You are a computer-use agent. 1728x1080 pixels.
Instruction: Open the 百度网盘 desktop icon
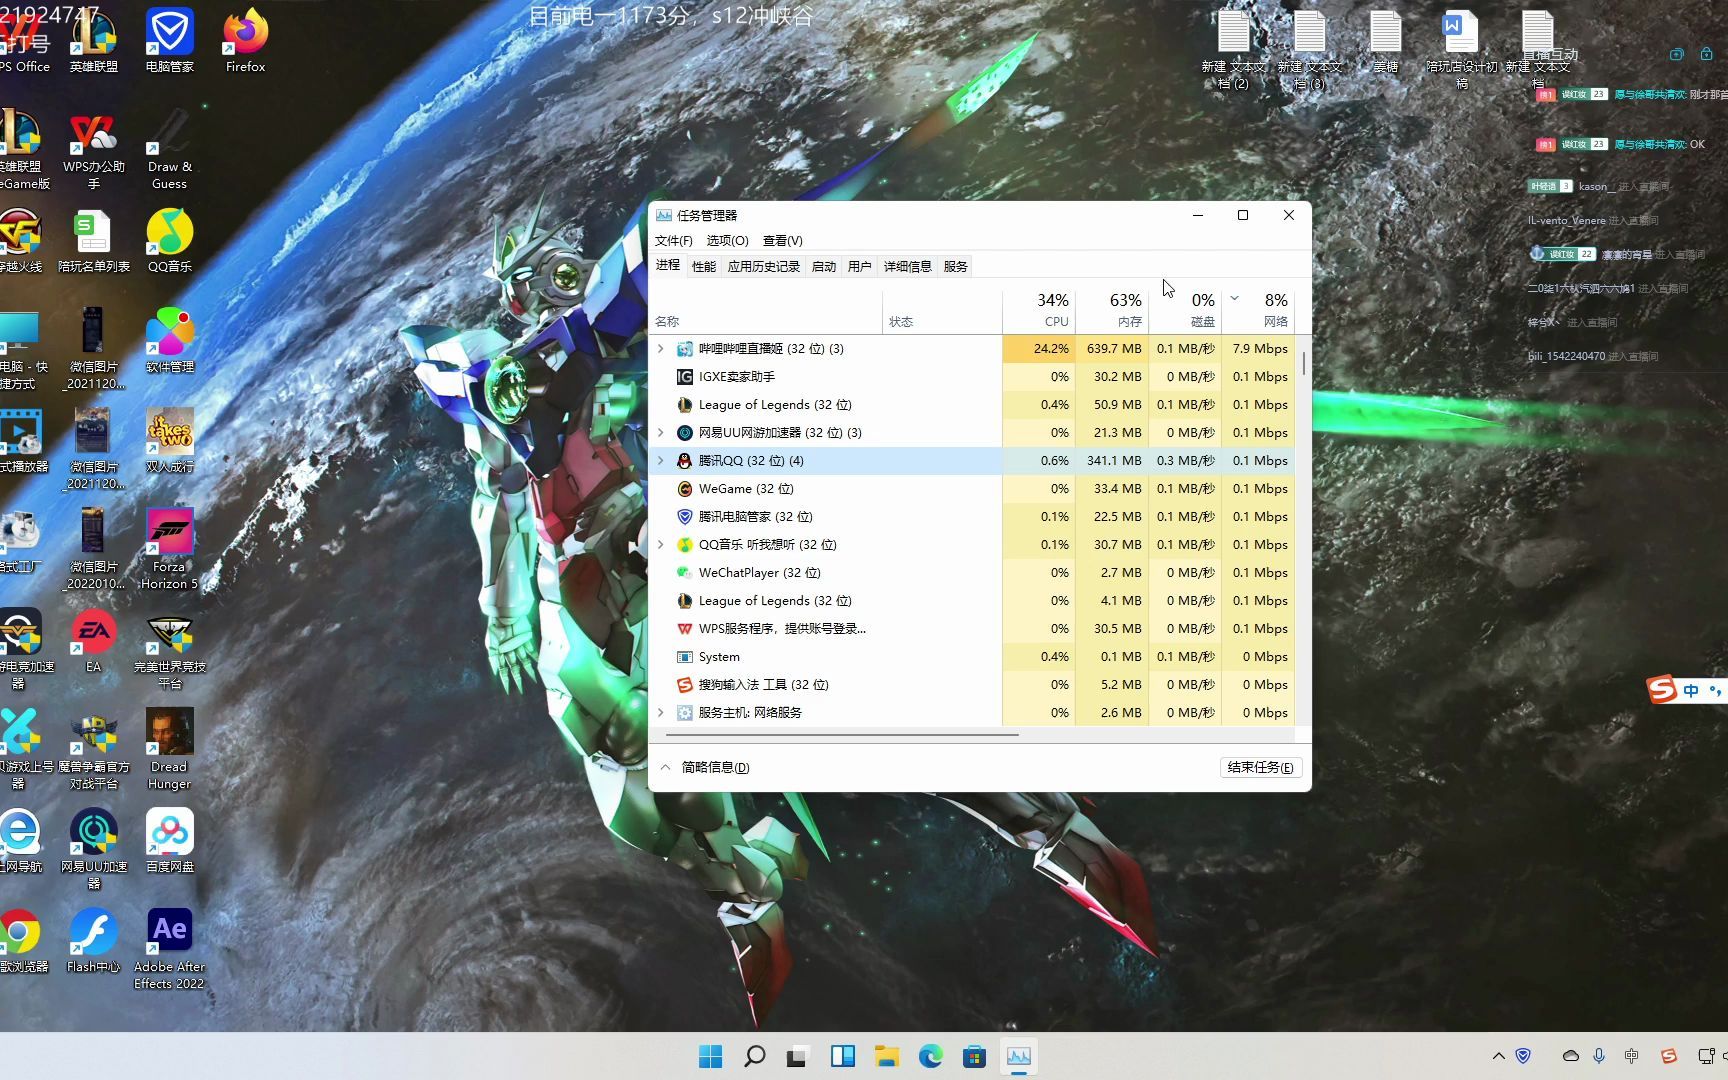coord(169,840)
